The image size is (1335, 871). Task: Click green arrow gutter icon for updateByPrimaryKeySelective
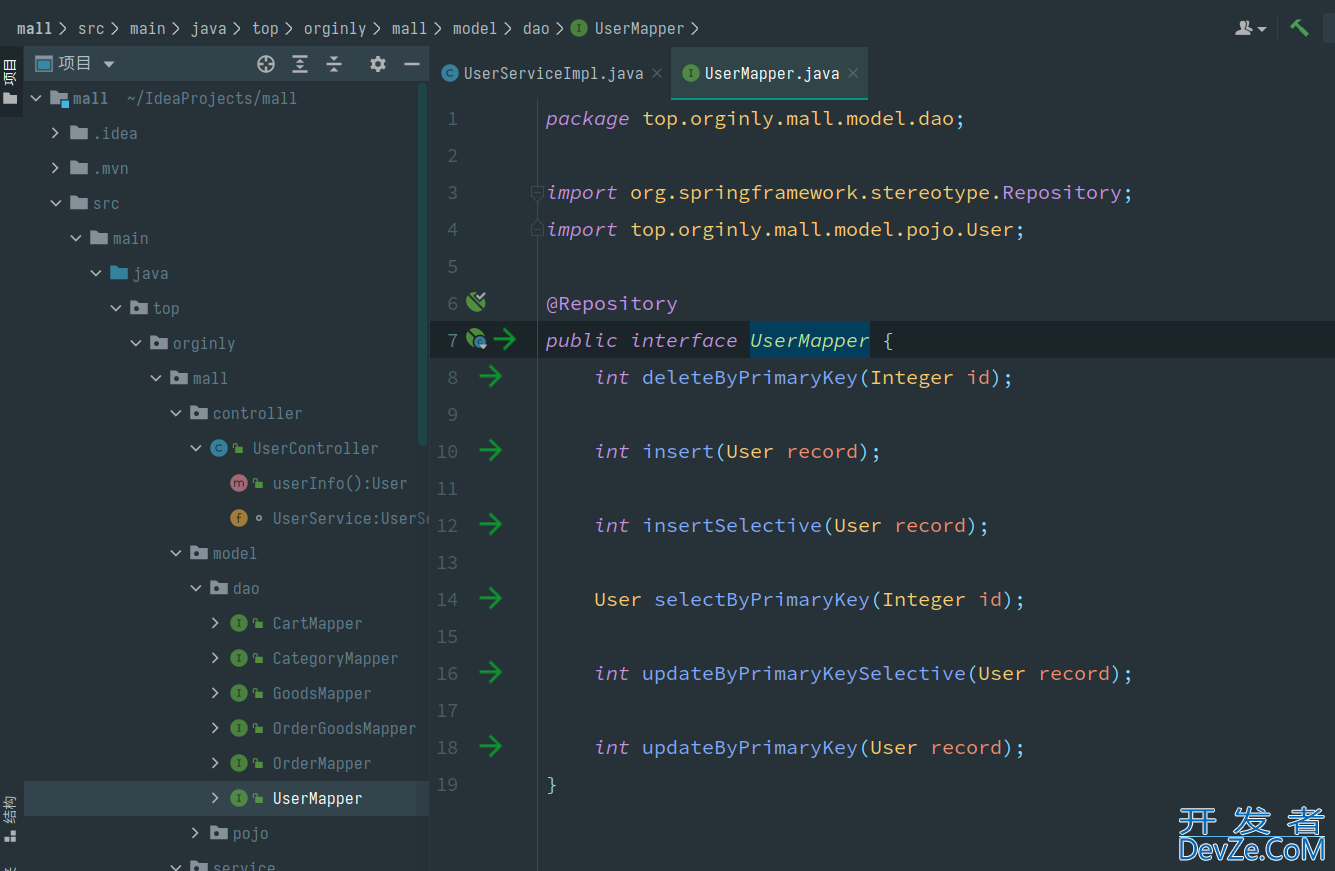pyautogui.click(x=490, y=673)
